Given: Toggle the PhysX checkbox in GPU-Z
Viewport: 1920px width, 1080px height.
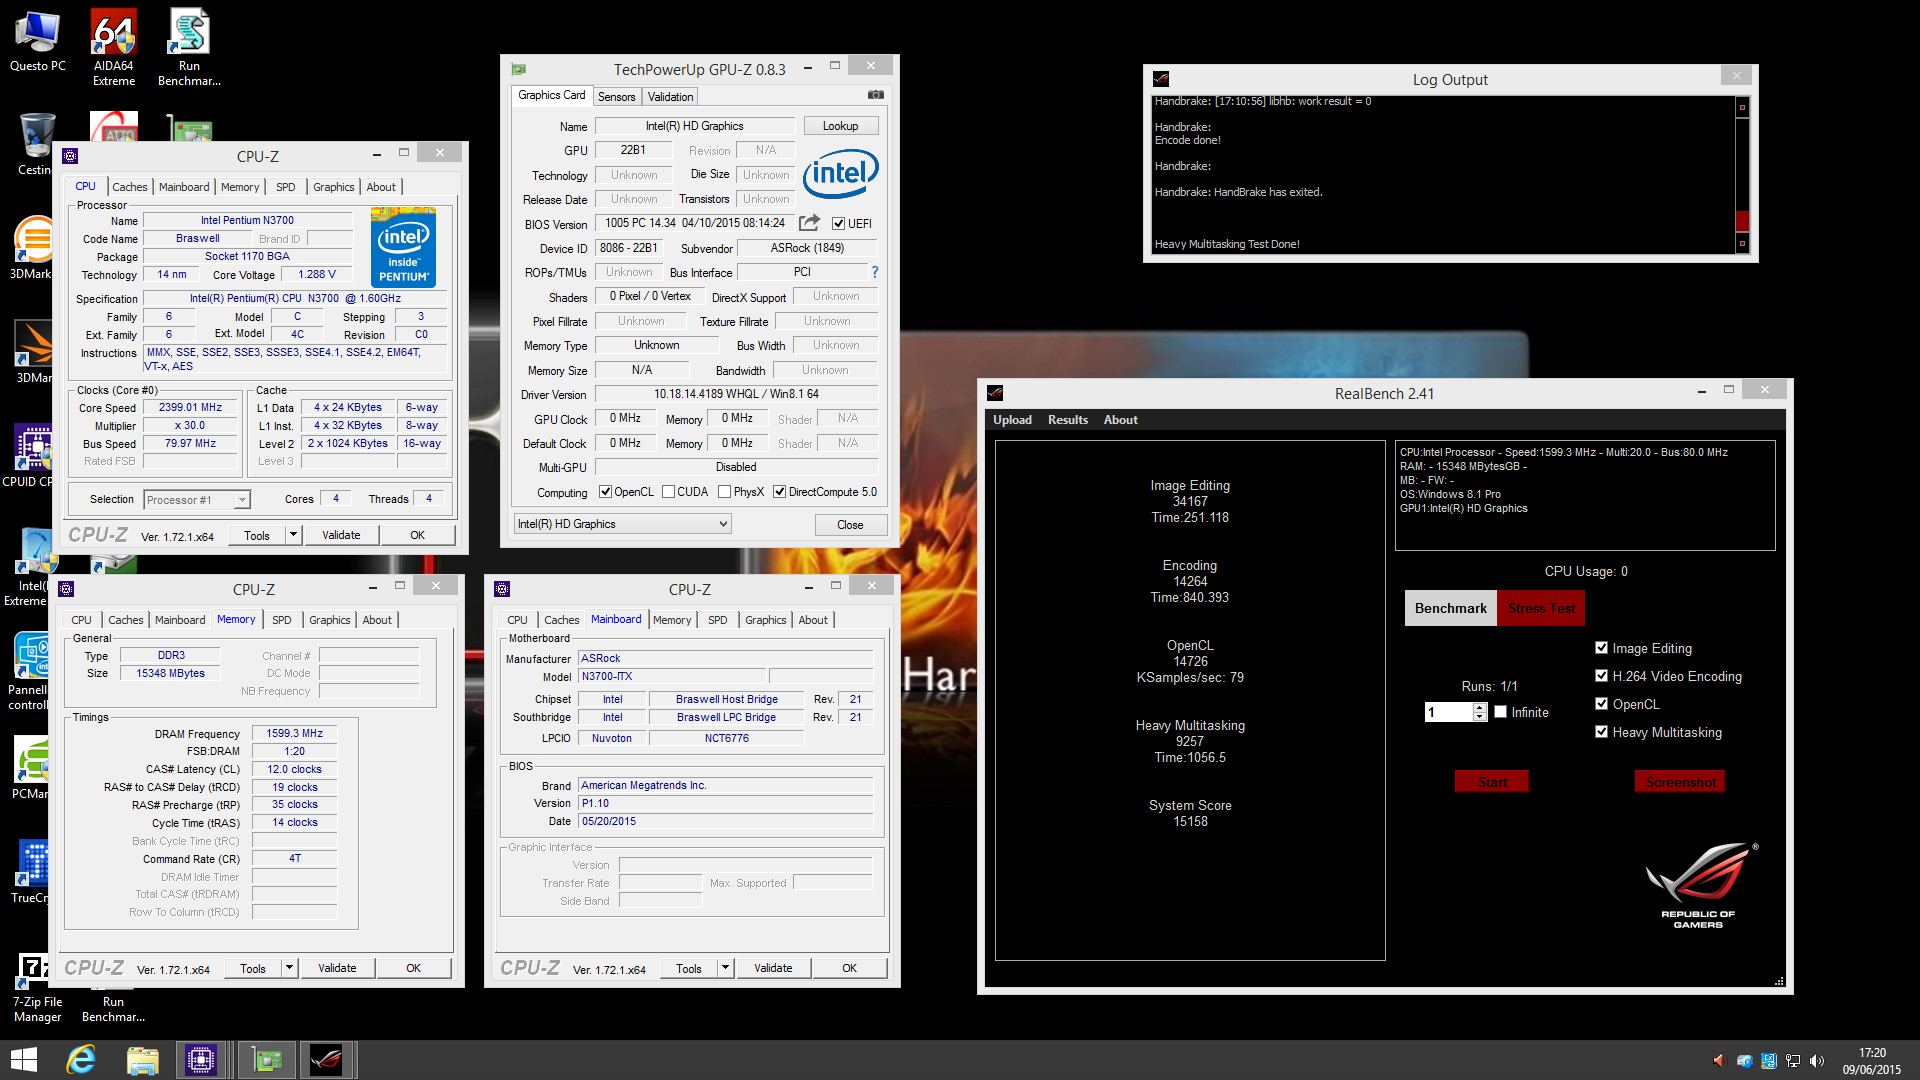Looking at the screenshot, I should point(724,491).
